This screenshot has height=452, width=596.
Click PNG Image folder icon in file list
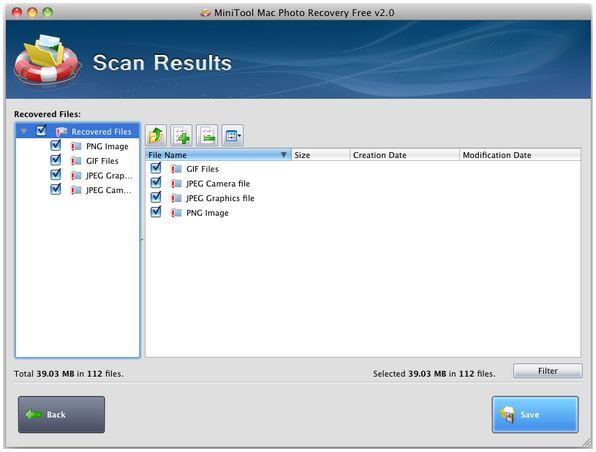pyautogui.click(x=176, y=213)
